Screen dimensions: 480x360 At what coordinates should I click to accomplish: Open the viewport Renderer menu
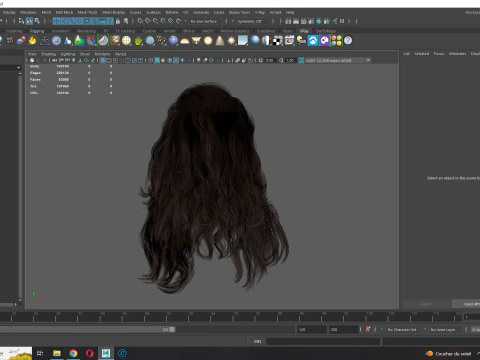coord(102,54)
